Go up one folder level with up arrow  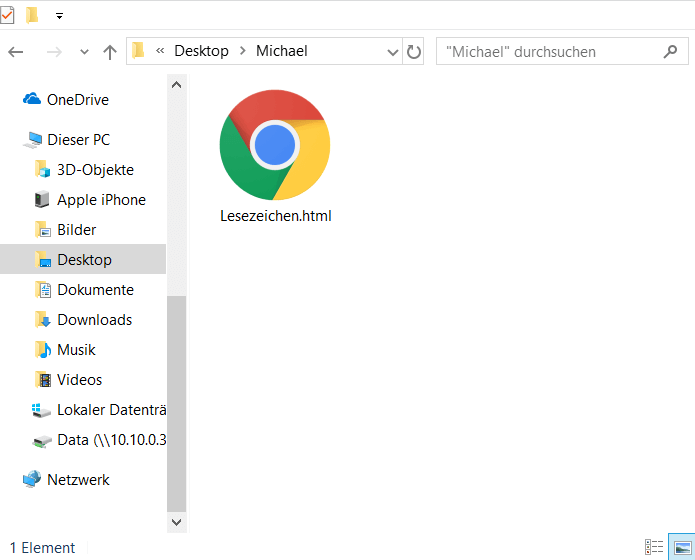click(110, 52)
